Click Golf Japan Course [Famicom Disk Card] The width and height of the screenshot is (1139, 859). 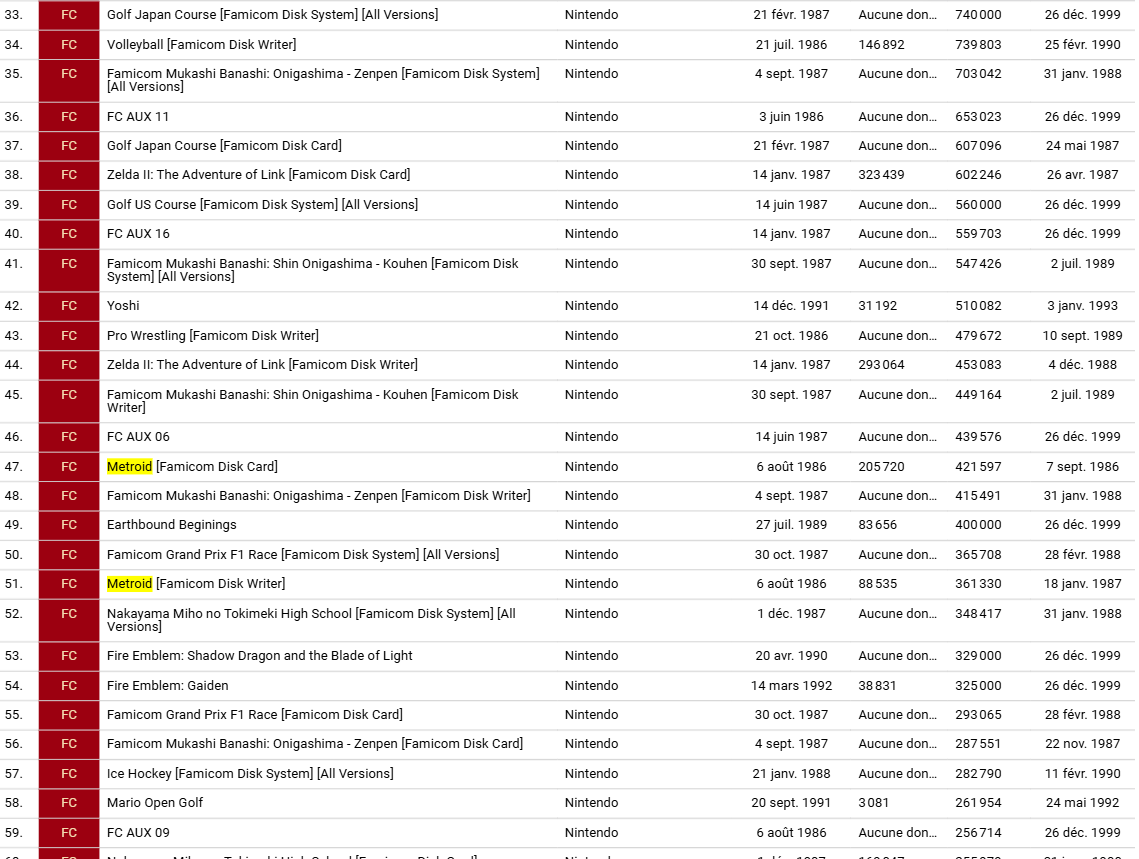[224, 145]
